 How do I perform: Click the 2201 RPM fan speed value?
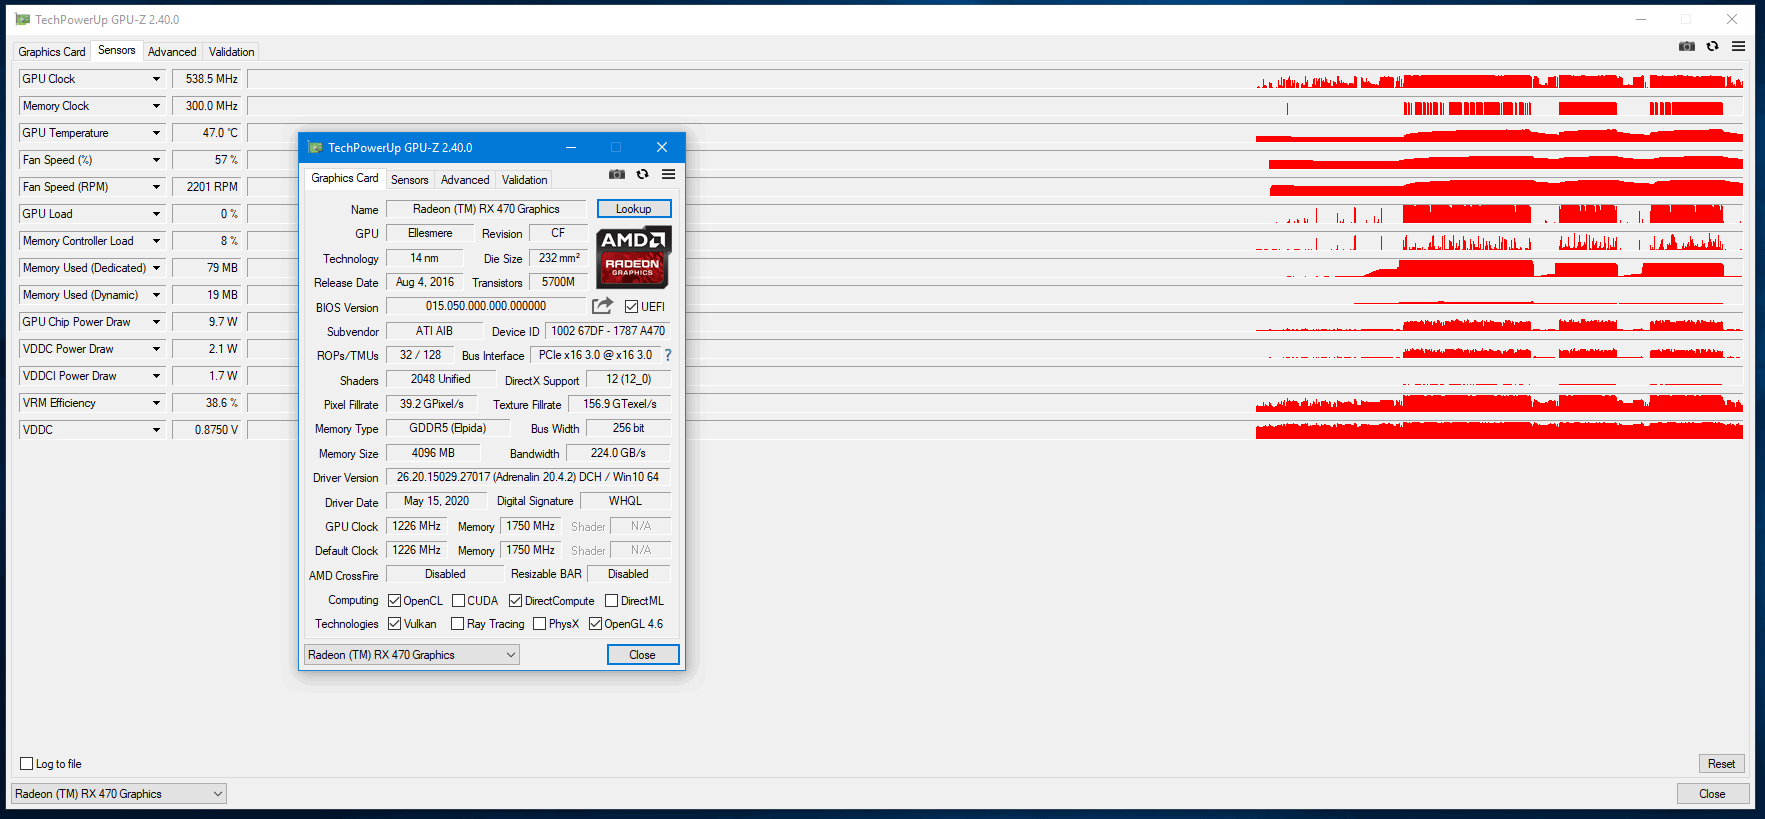(x=207, y=187)
